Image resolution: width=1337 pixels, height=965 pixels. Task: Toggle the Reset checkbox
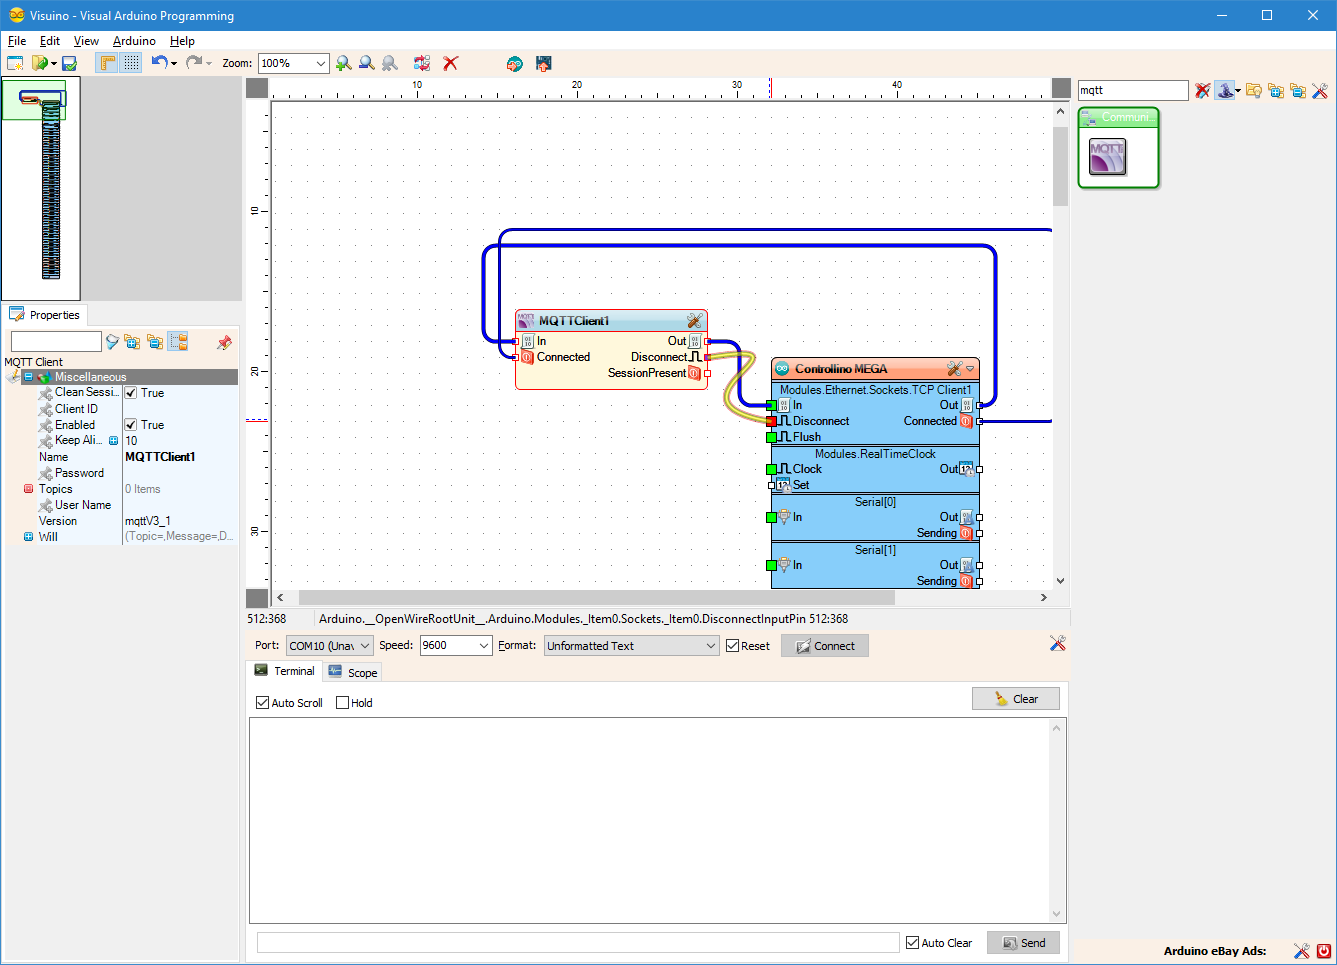[x=733, y=646]
